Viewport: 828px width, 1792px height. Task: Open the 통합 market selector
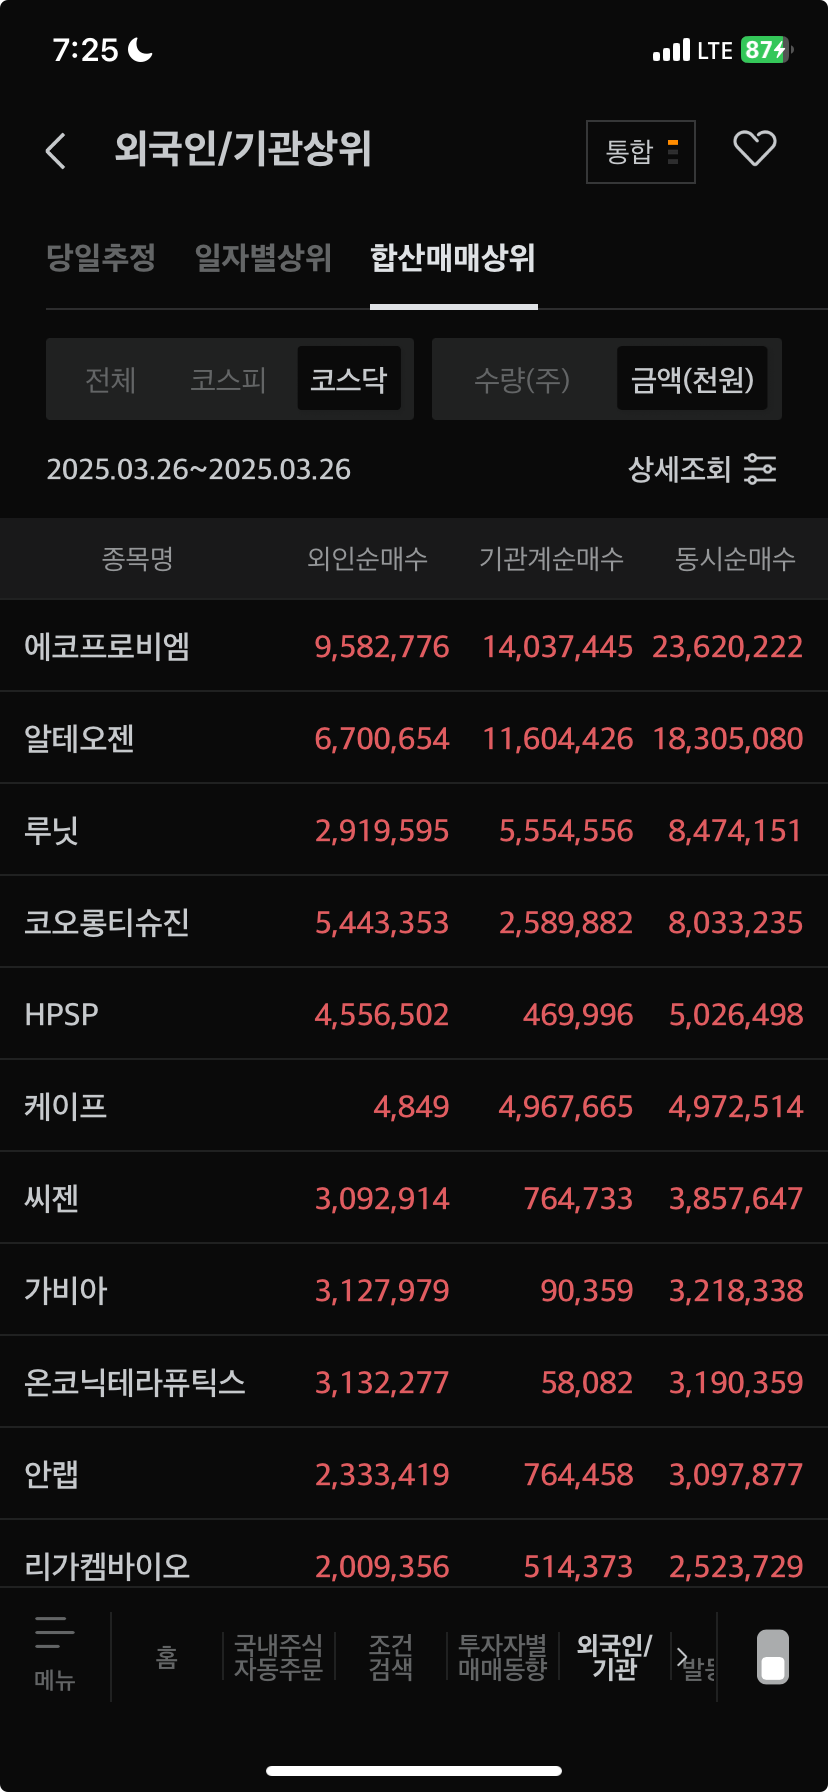(x=641, y=152)
